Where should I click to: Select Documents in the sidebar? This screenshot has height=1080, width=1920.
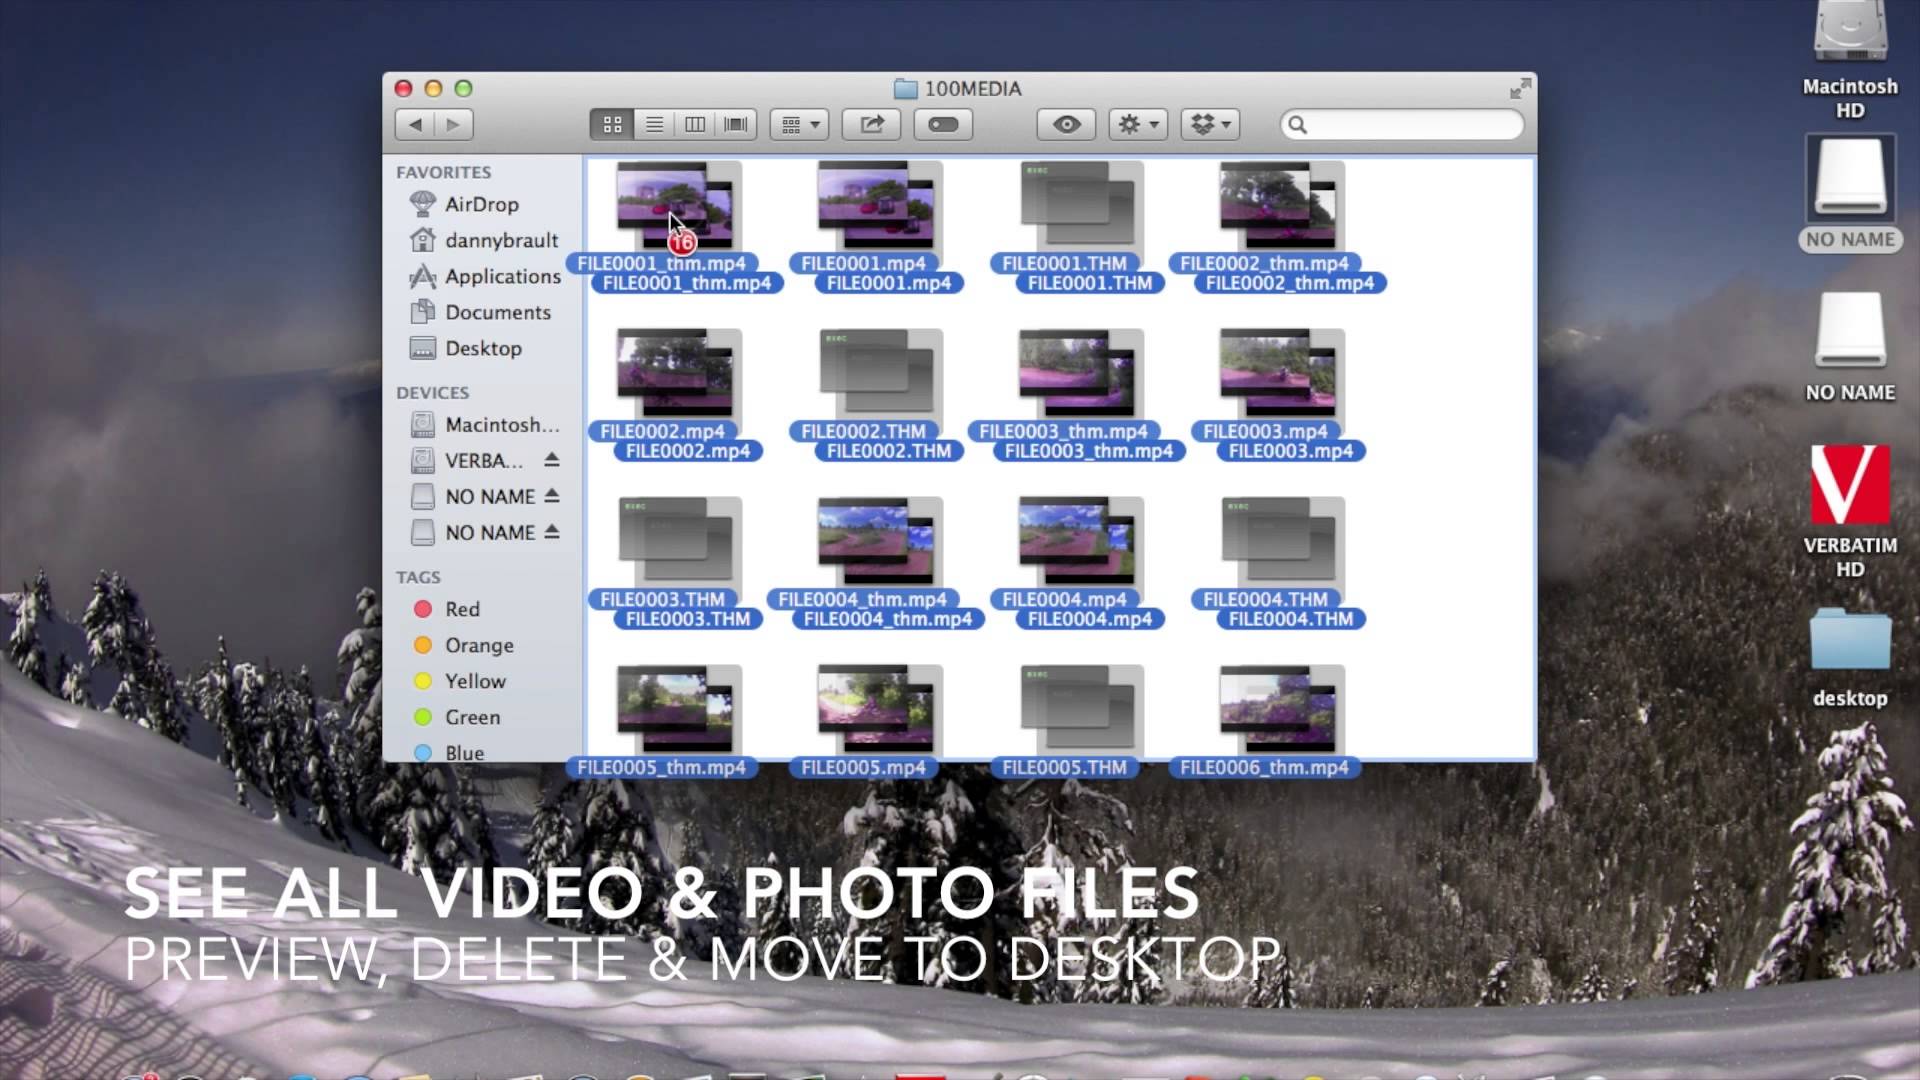[497, 312]
